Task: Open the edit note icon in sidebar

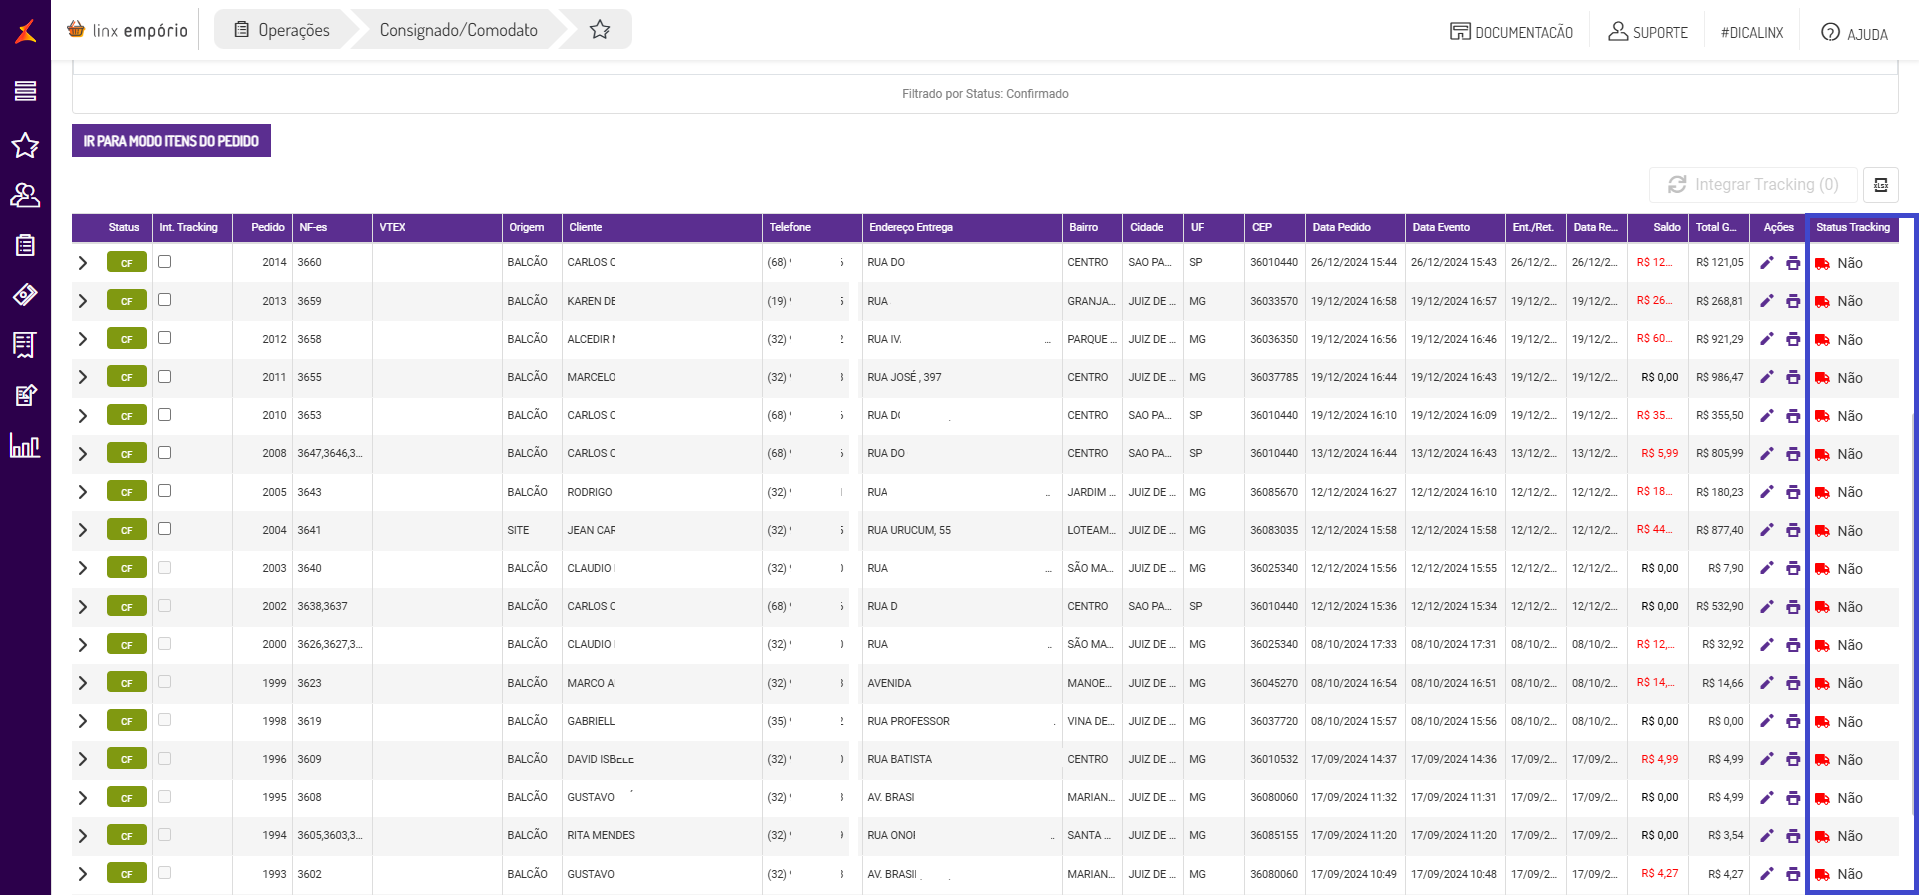Action: click(x=25, y=395)
